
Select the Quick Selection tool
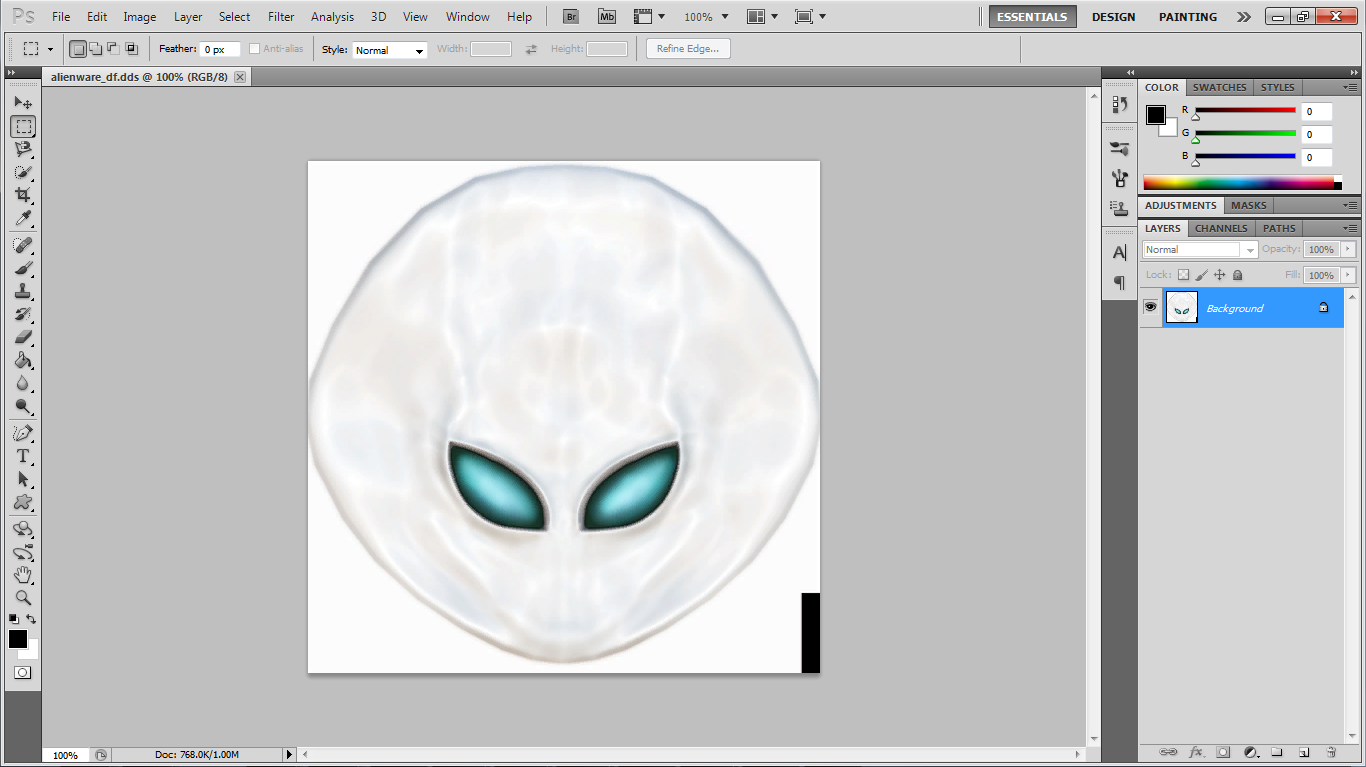23,172
